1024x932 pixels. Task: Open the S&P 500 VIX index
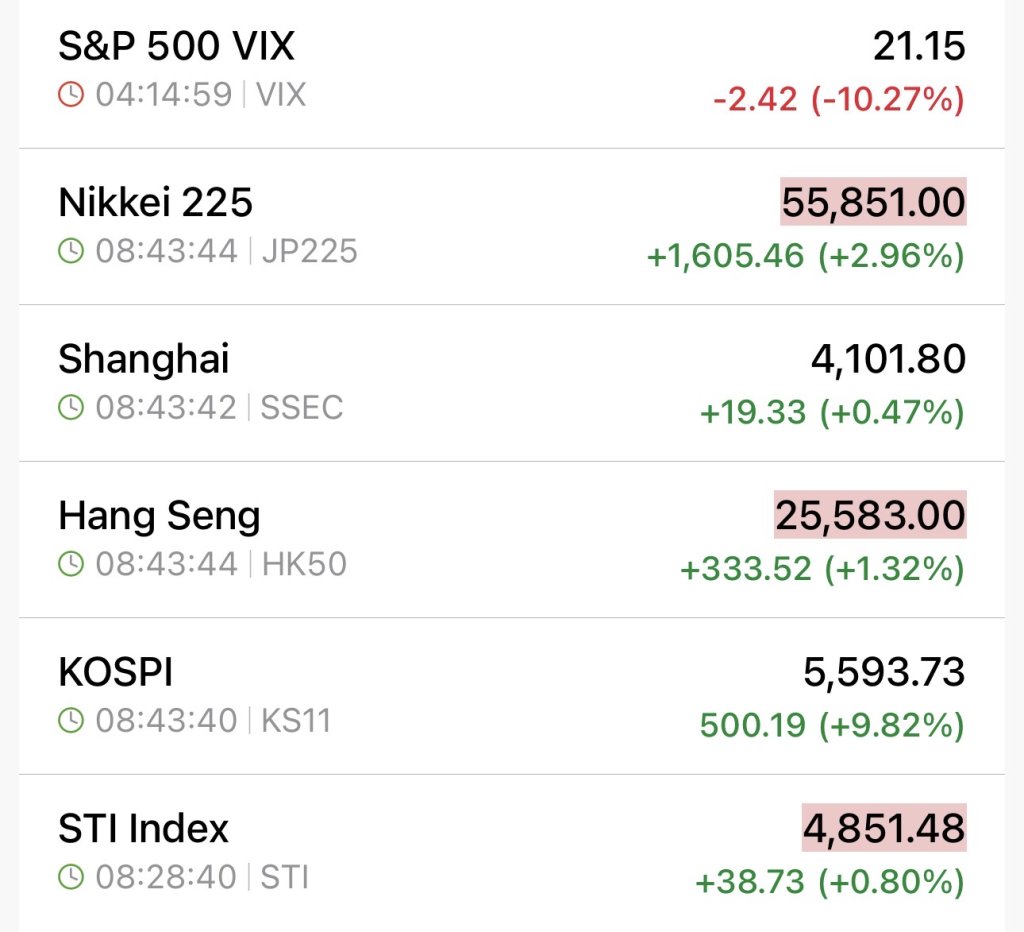(x=177, y=46)
